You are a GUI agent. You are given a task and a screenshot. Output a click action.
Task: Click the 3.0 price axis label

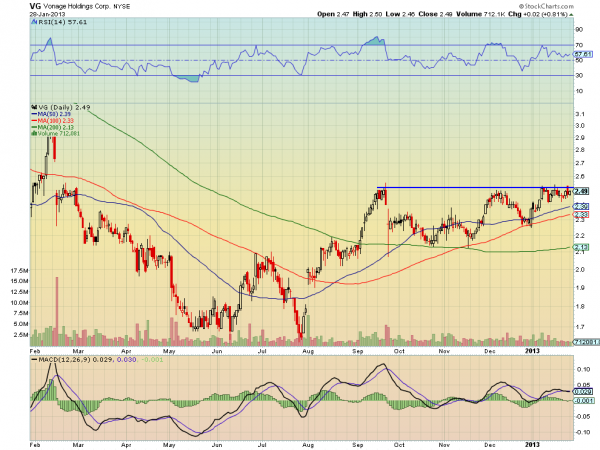click(x=580, y=126)
